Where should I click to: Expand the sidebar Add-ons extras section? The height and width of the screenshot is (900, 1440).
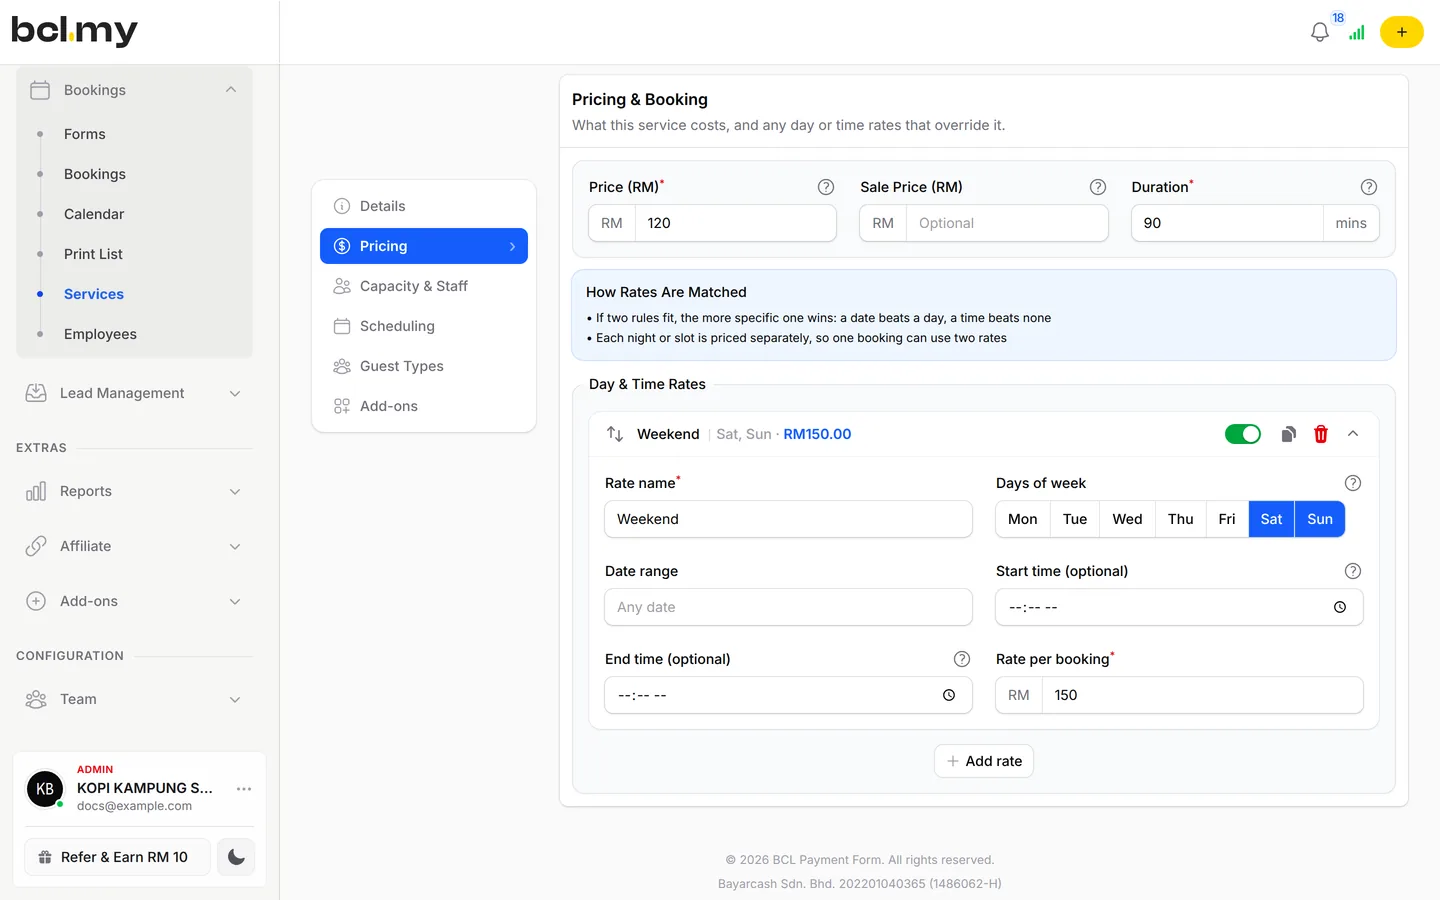click(135, 601)
